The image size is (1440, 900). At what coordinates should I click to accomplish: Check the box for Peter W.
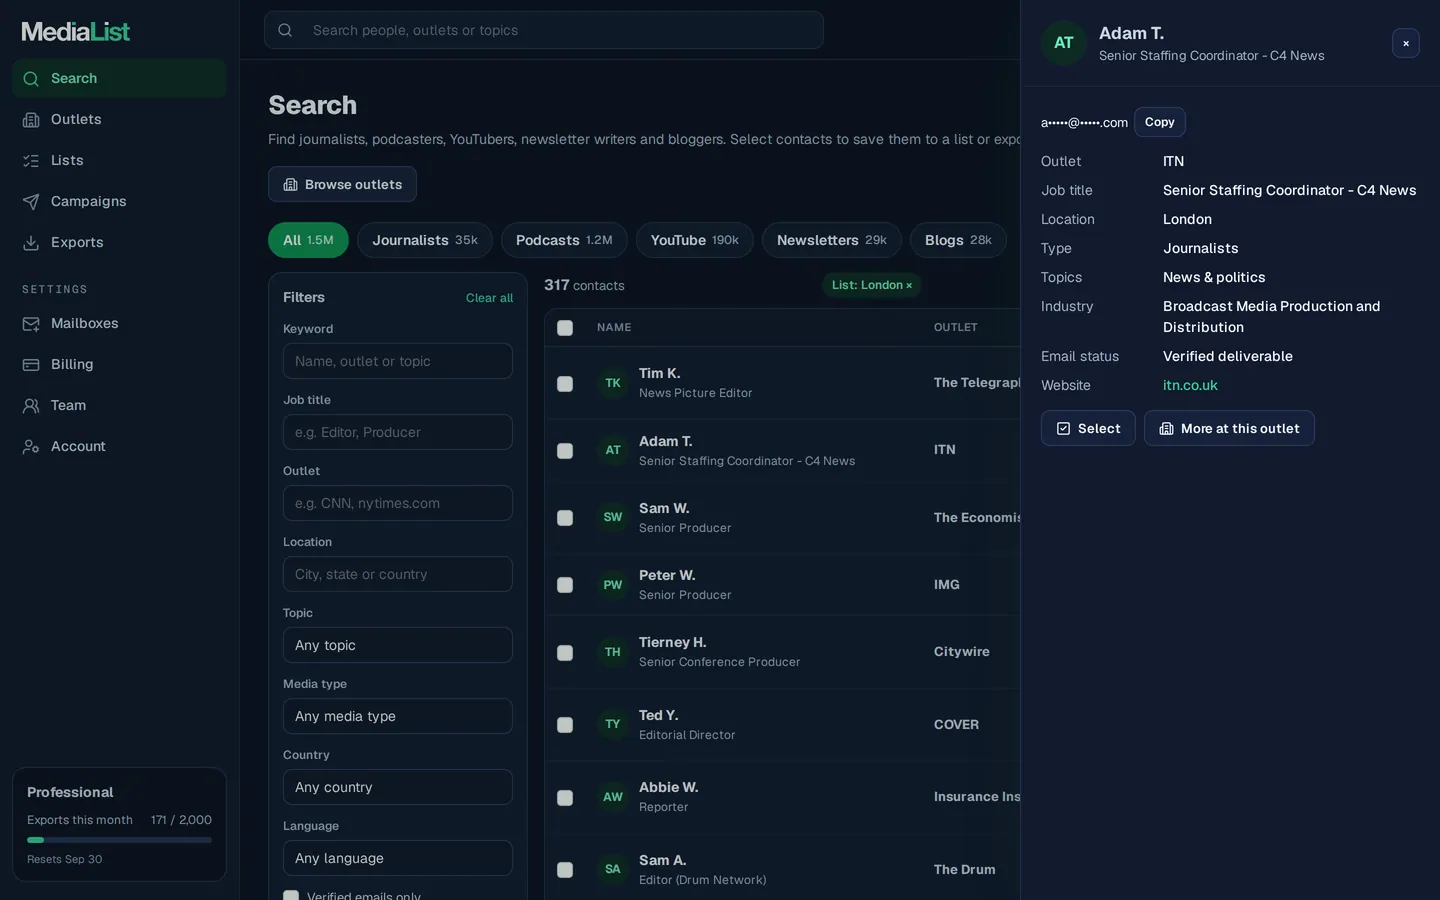point(565,585)
